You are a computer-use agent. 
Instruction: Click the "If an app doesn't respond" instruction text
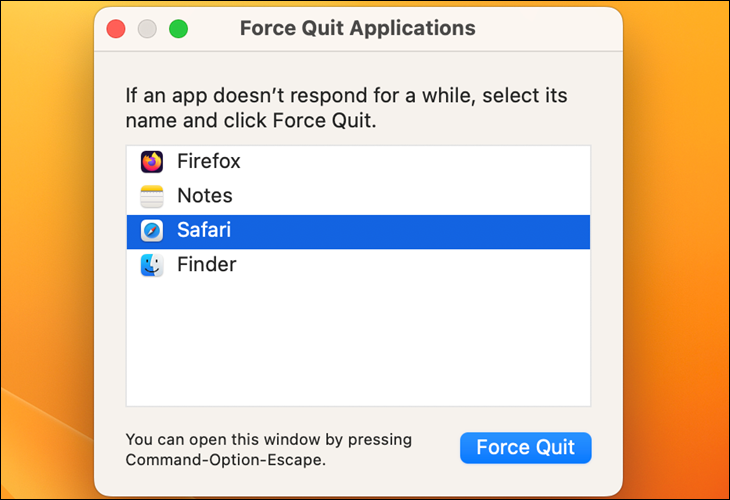[x=346, y=108]
